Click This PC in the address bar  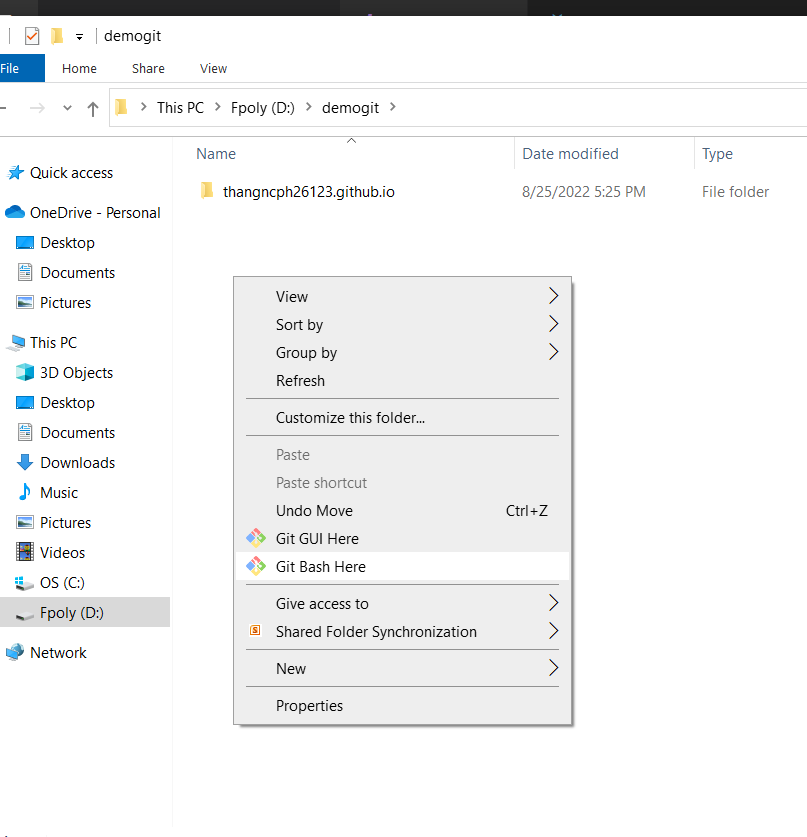pos(180,108)
